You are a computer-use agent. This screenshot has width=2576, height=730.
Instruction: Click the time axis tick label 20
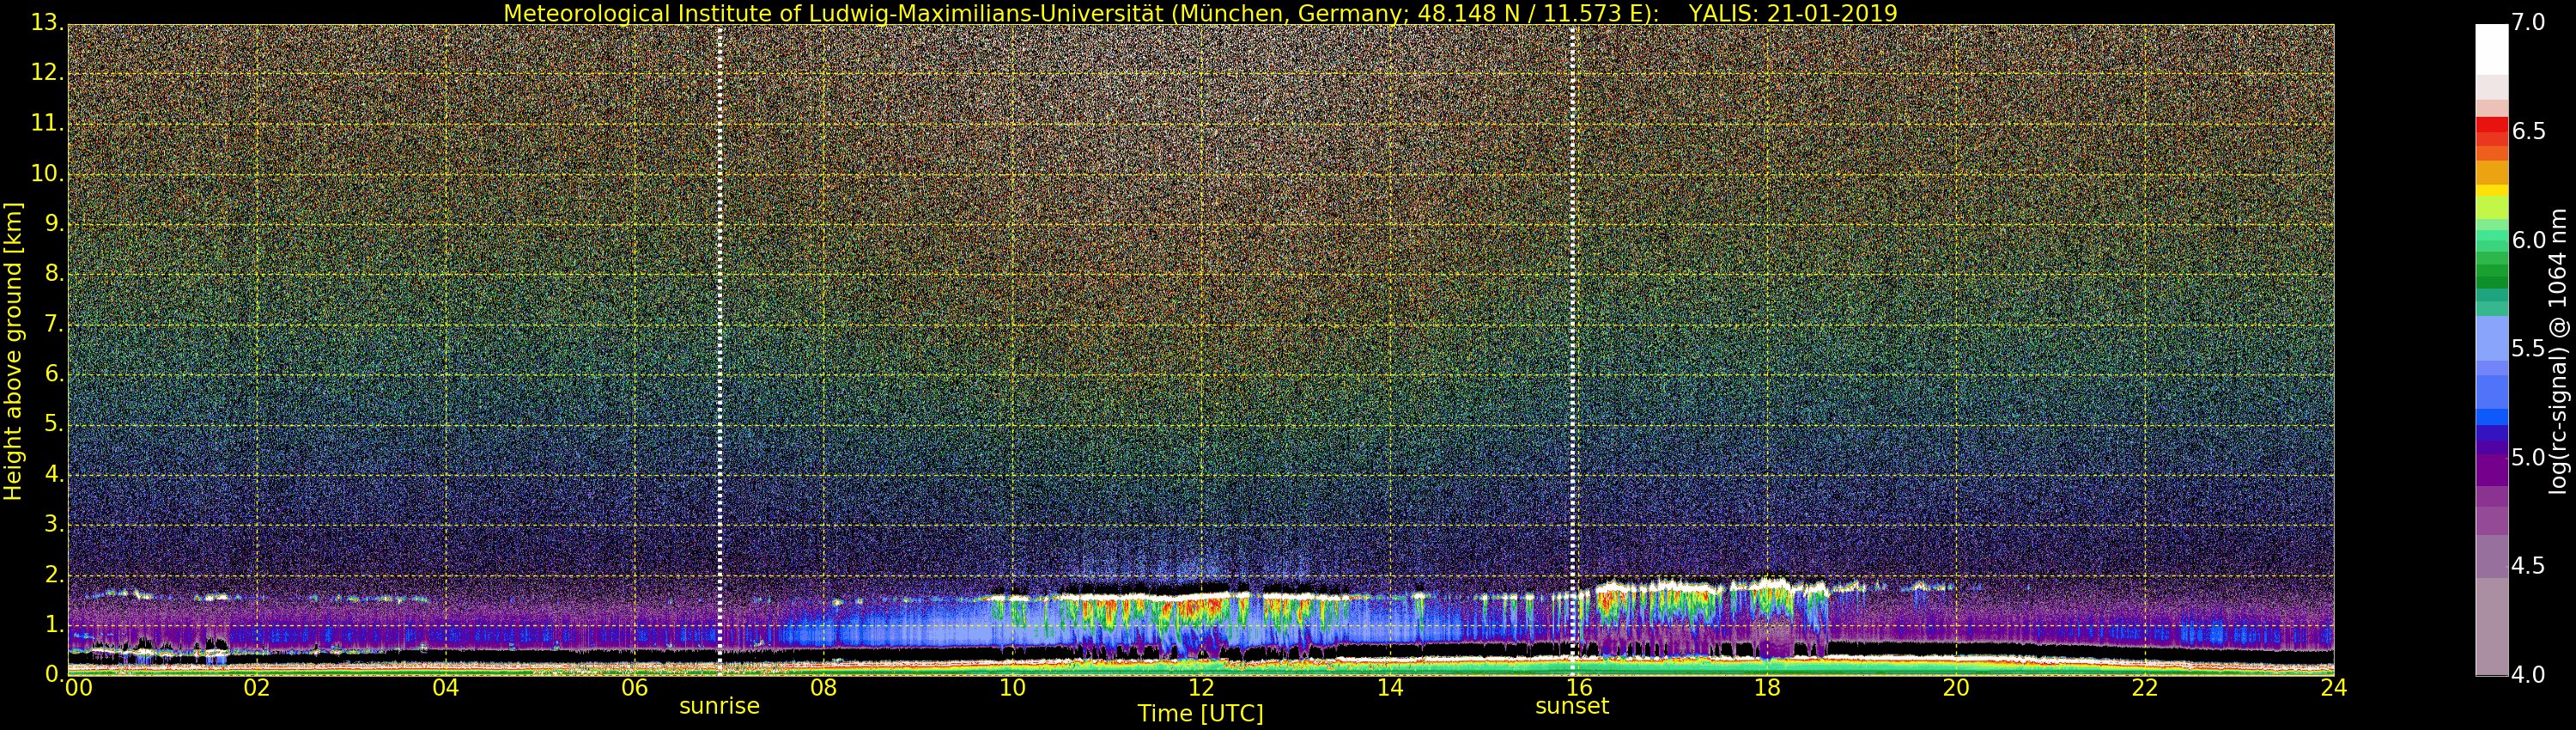pyautogui.click(x=1956, y=688)
